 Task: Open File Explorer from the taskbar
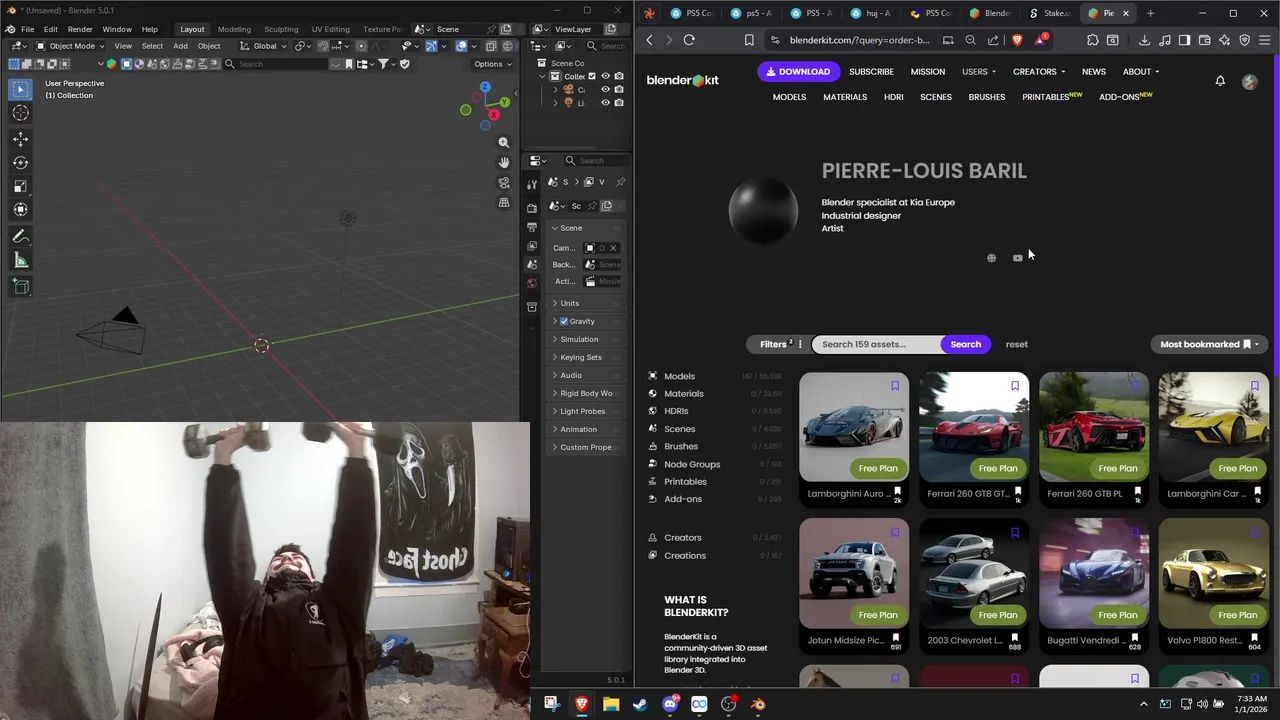point(611,704)
